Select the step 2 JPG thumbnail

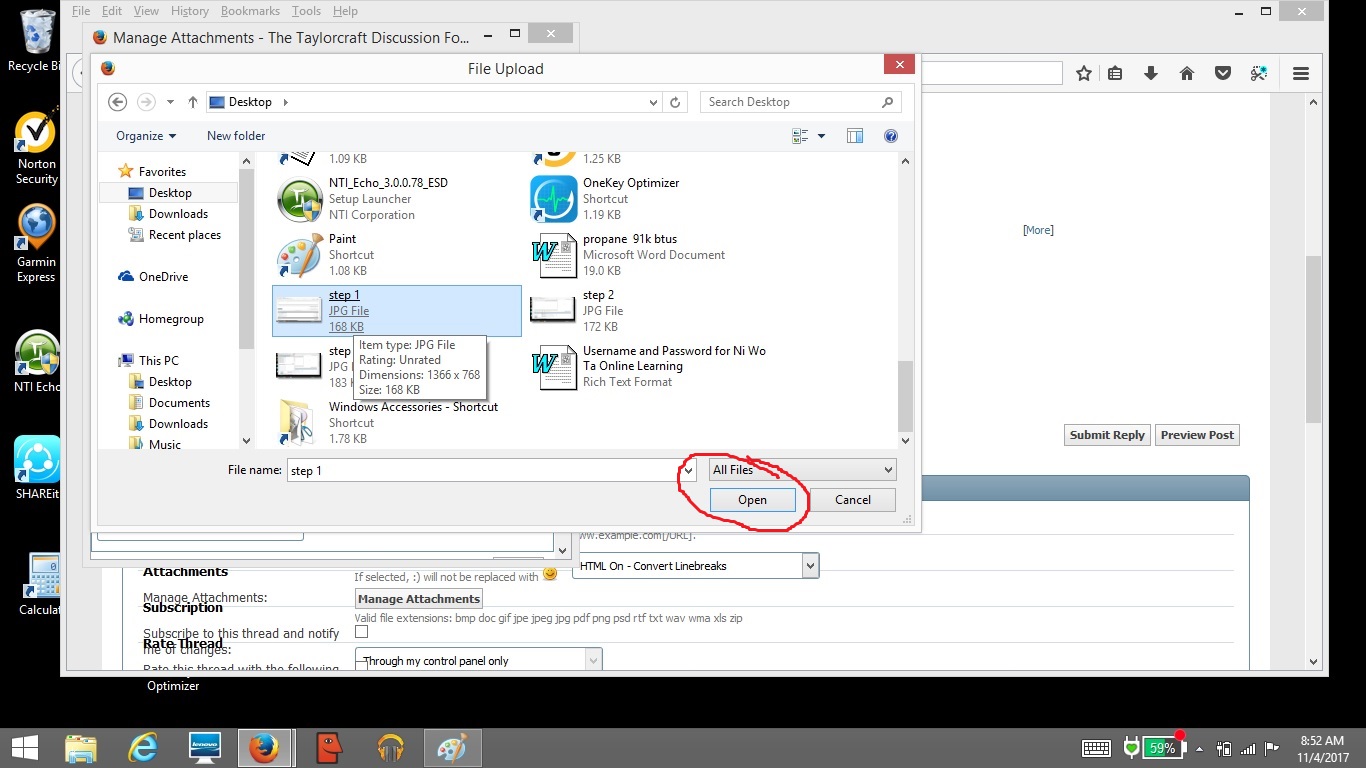click(x=553, y=310)
